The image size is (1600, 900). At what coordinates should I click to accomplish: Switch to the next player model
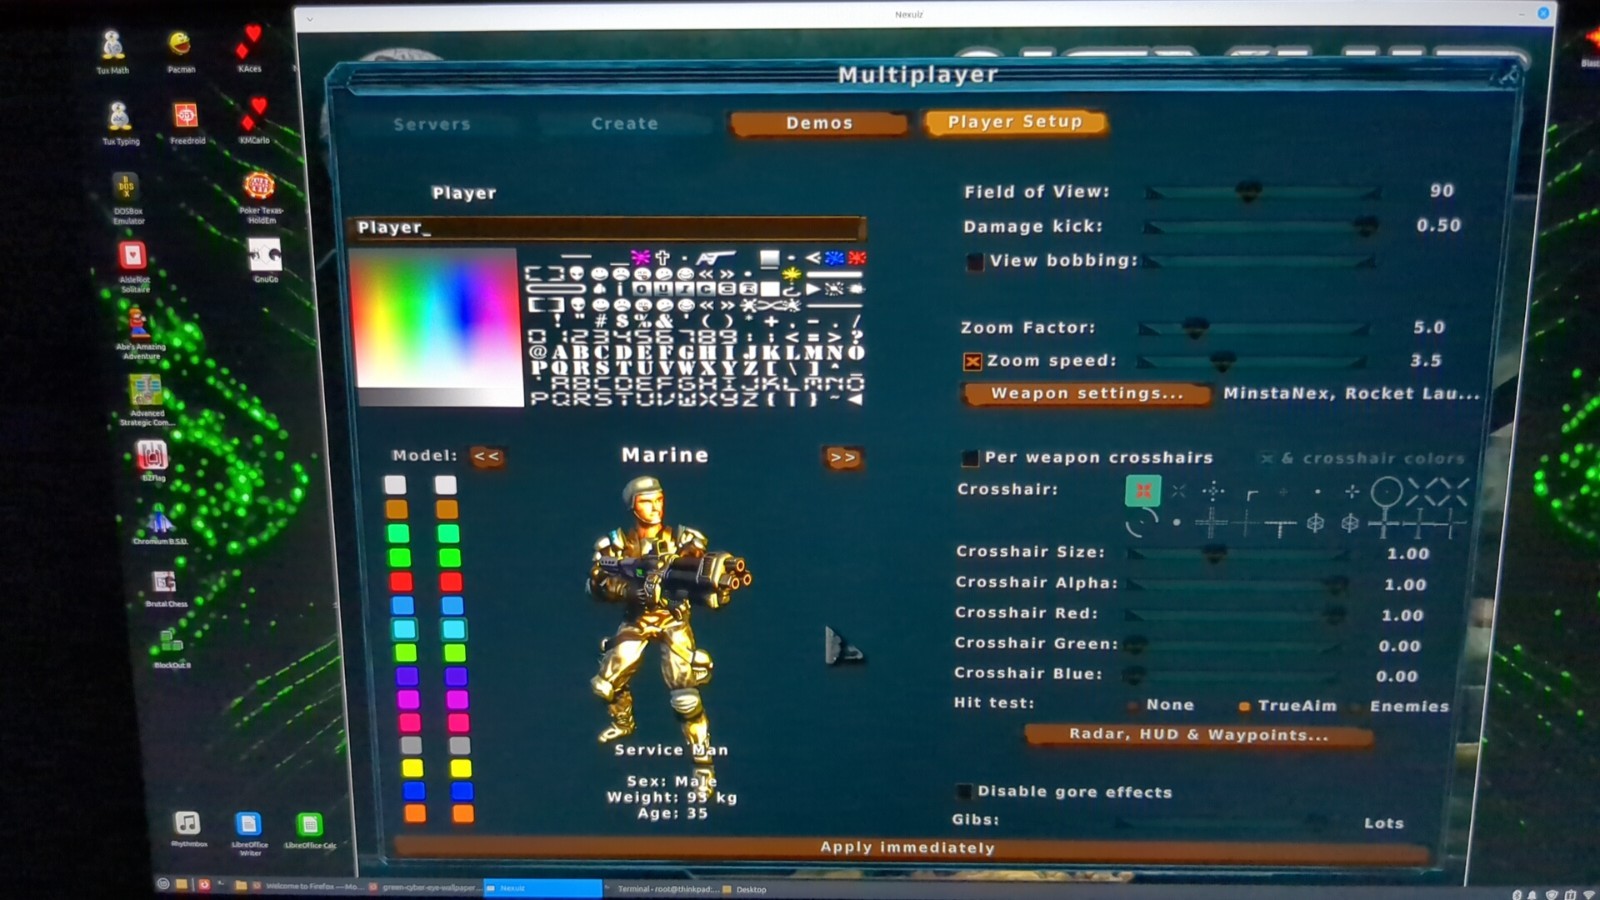click(843, 457)
